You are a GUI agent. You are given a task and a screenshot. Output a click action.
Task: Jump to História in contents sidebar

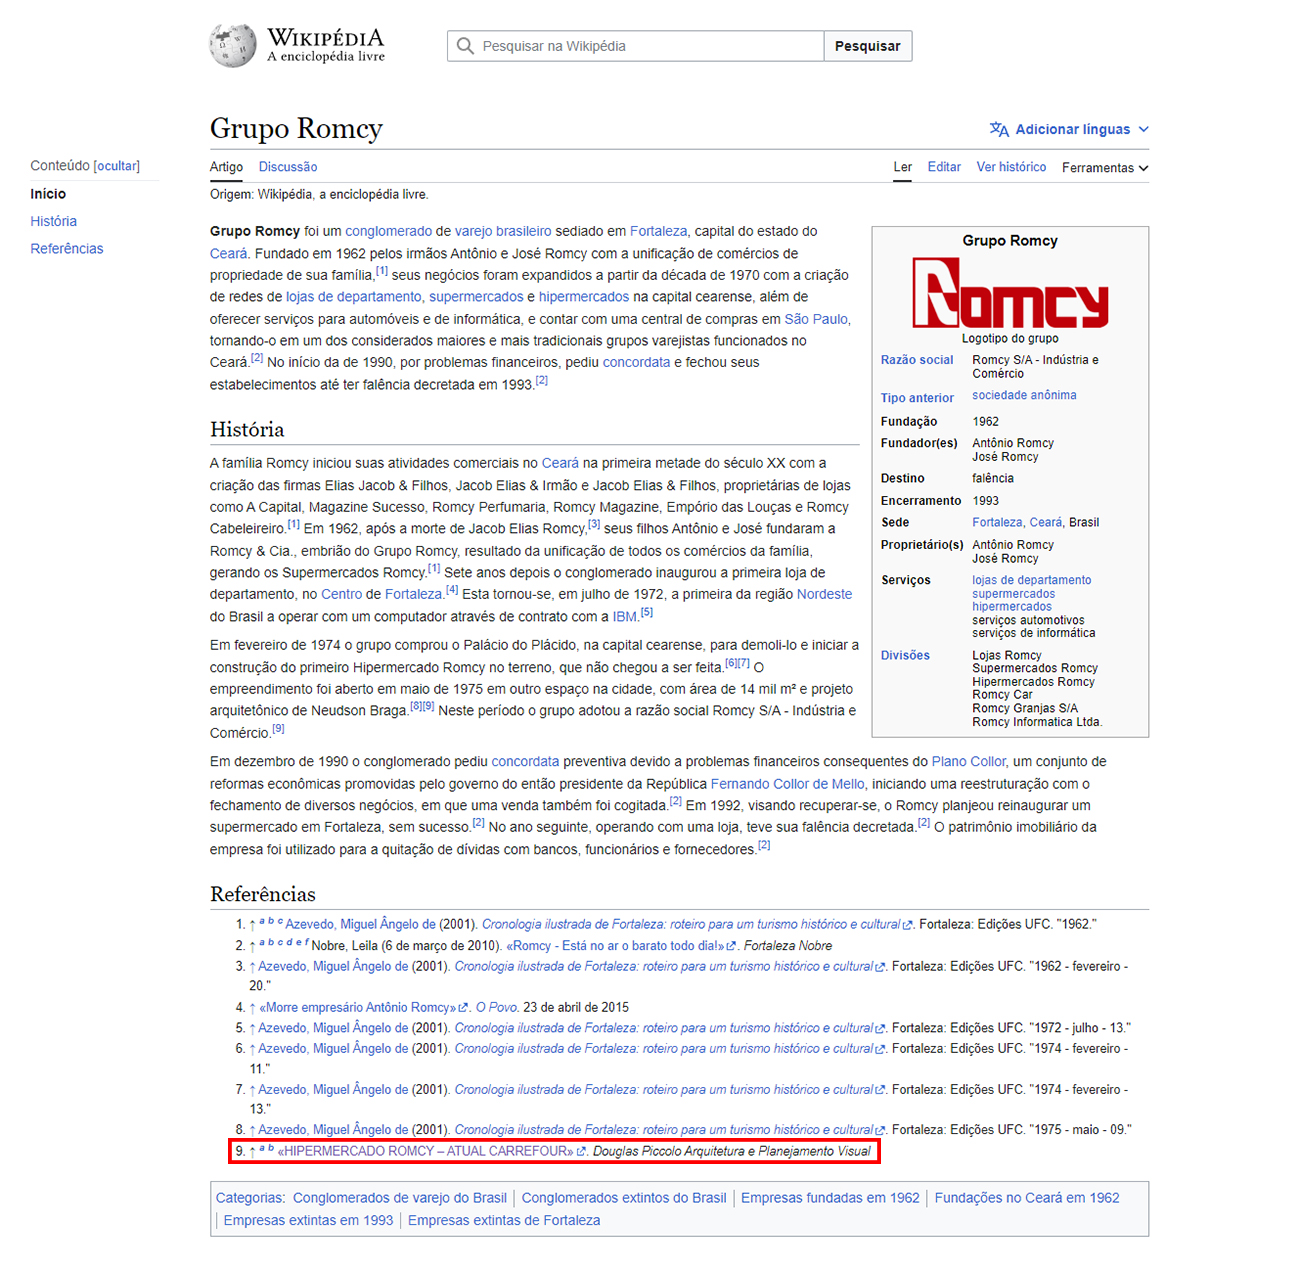(x=53, y=221)
